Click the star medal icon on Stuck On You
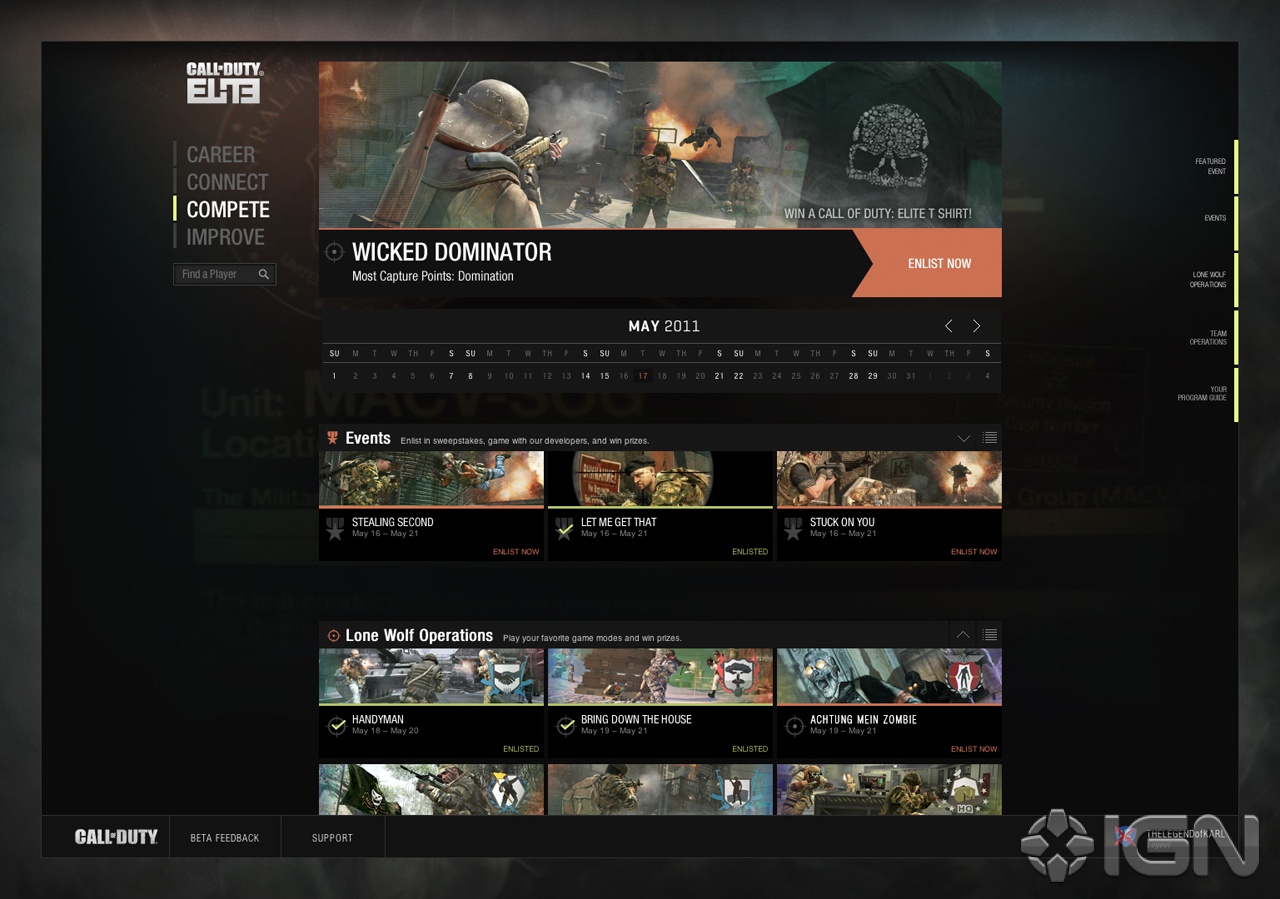Image resolution: width=1280 pixels, height=899 pixels. point(793,529)
